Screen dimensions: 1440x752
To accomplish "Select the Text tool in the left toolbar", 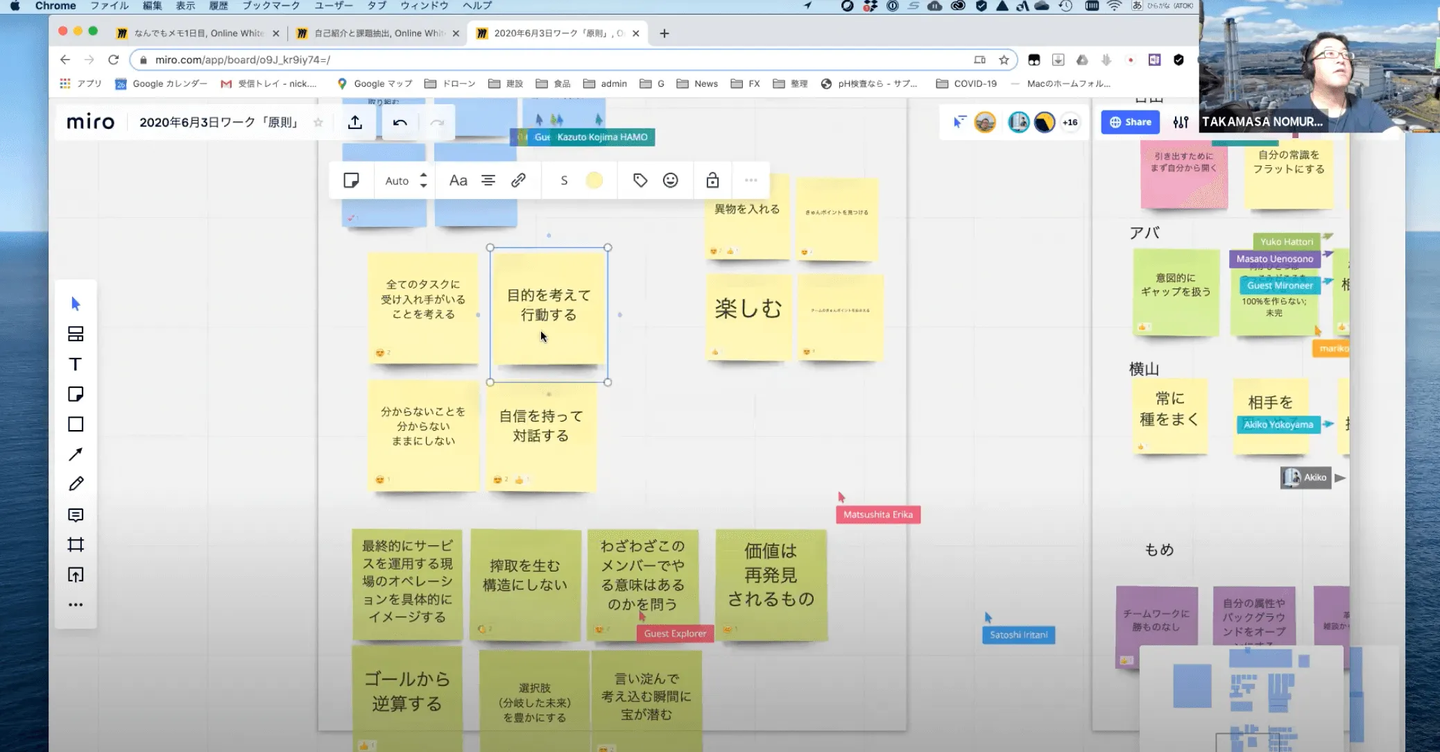I will [75, 364].
